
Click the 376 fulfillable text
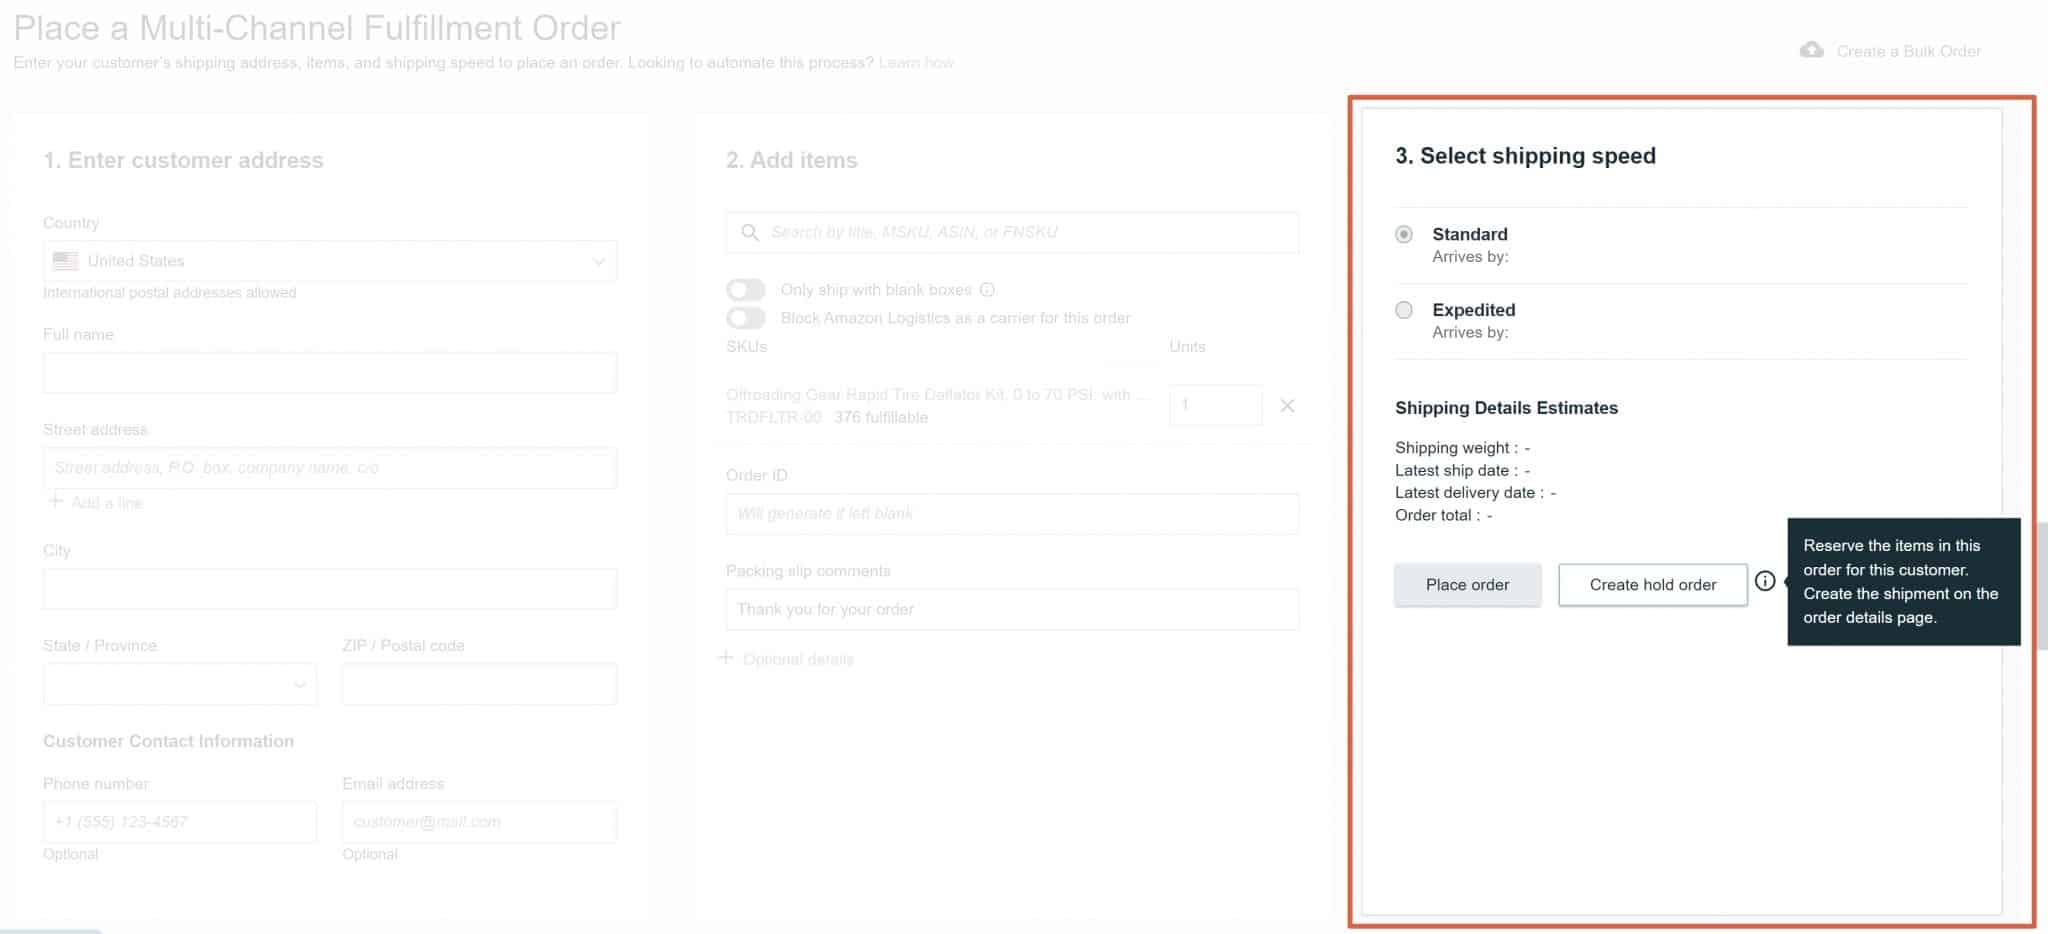pos(881,417)
